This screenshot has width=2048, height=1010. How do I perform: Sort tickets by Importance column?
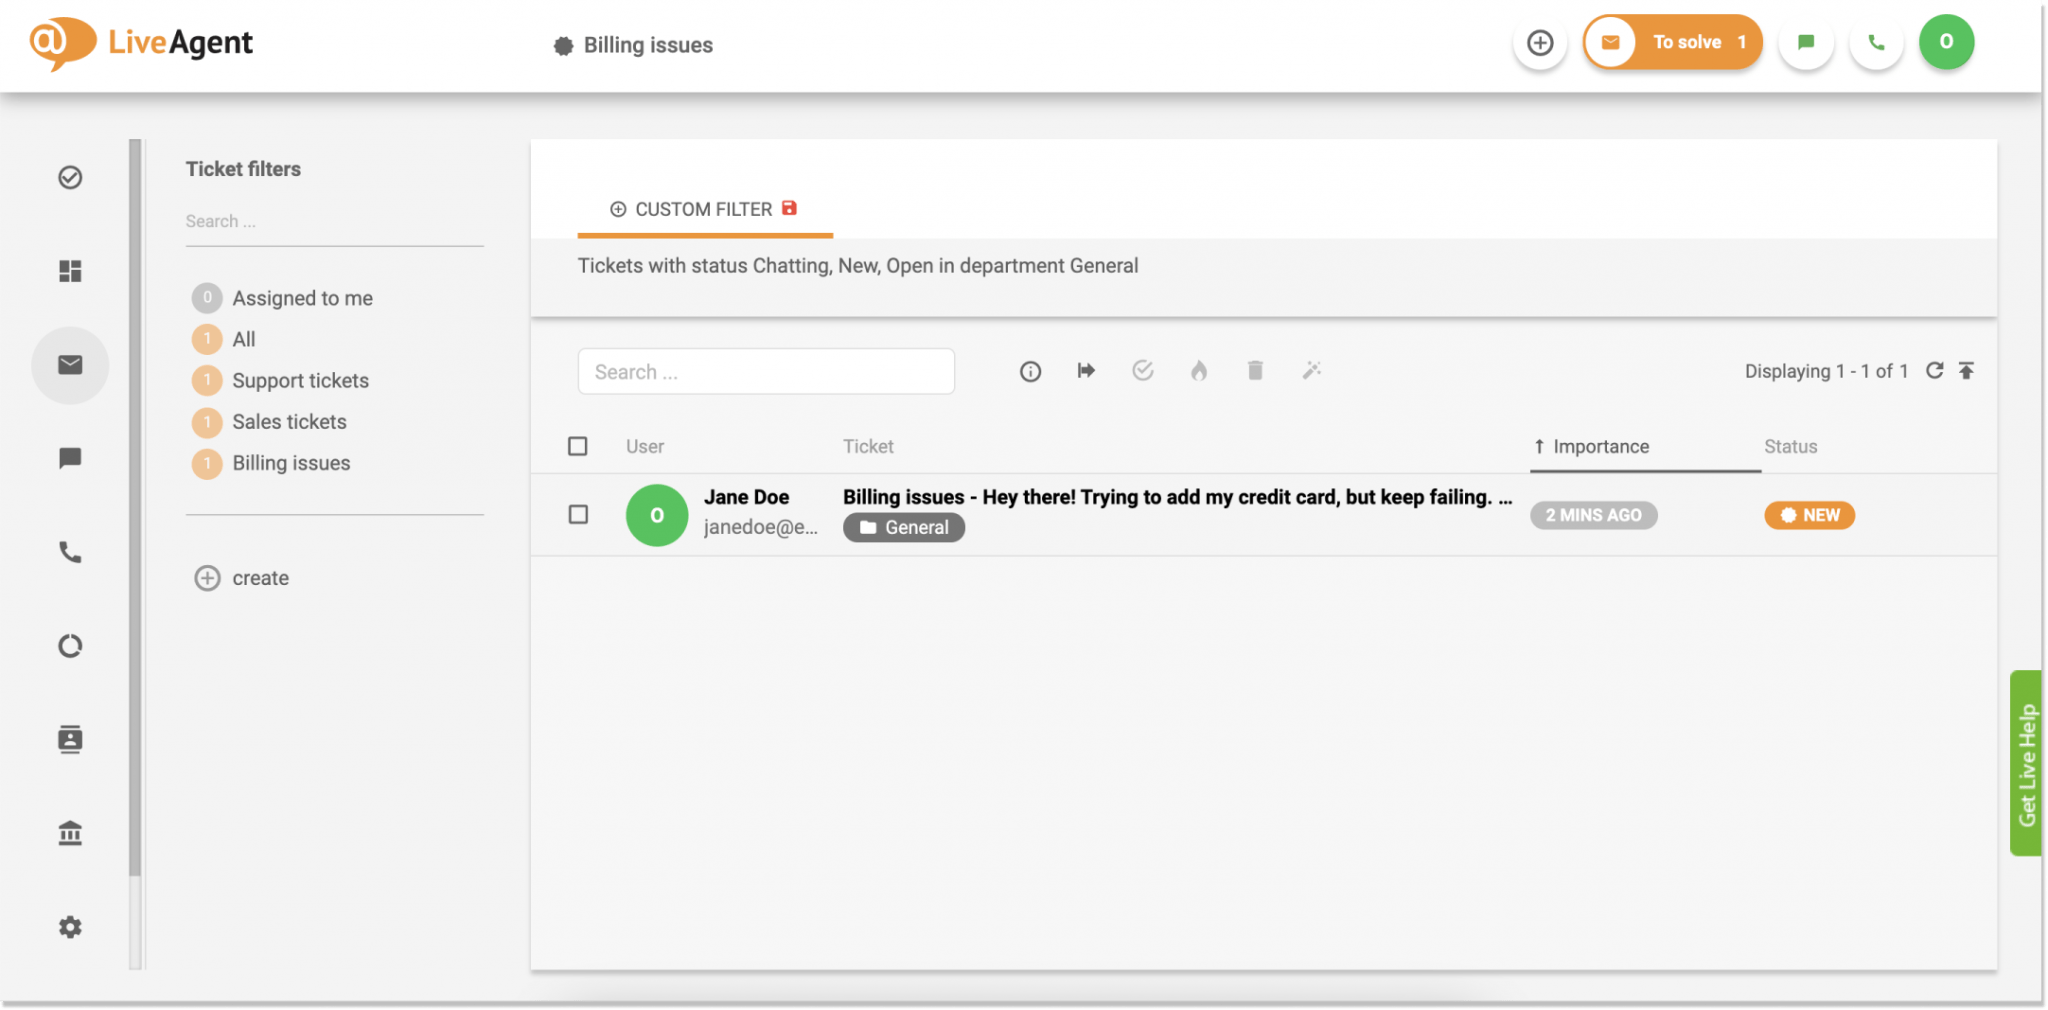[x=1600, y=446]
